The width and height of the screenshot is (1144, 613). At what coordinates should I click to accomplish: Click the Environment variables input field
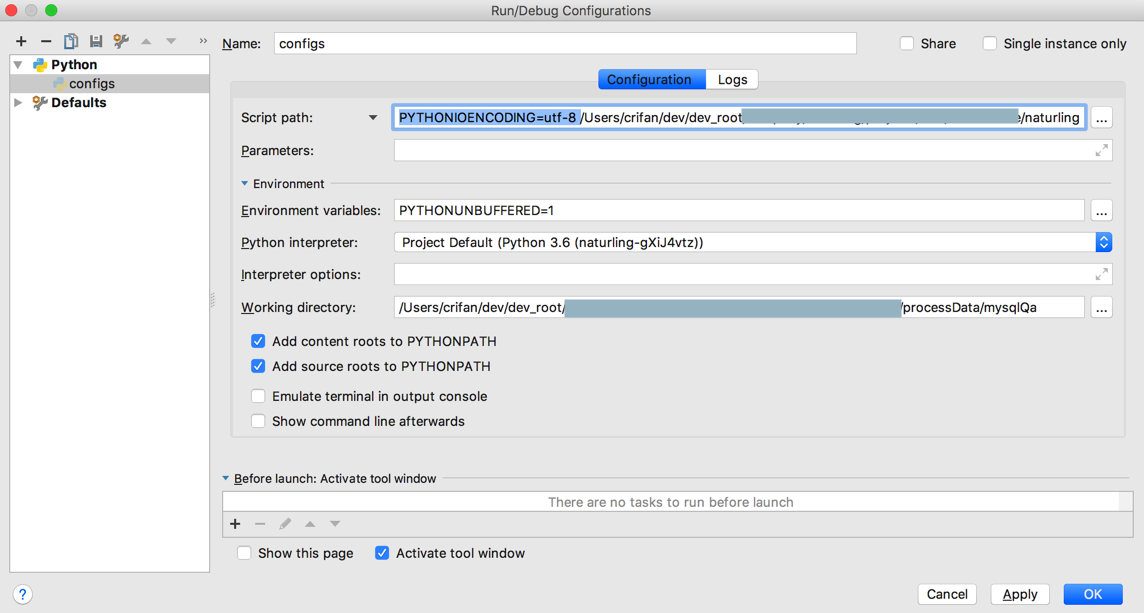point(738,210)
